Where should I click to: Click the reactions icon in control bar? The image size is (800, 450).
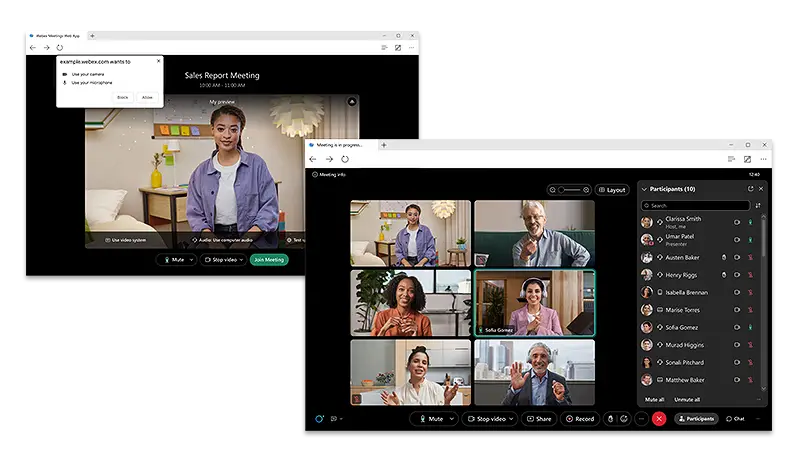tap(623, 419)
